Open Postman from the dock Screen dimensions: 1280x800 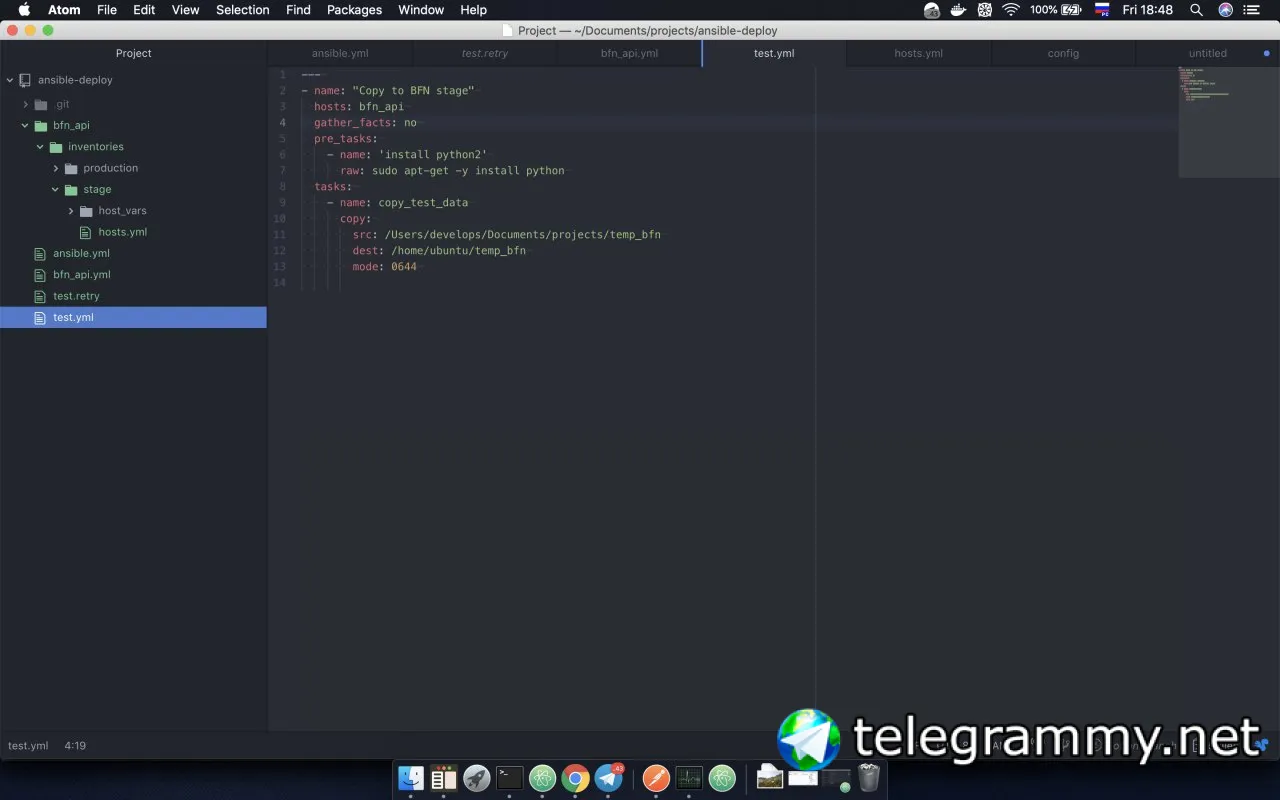656,777
